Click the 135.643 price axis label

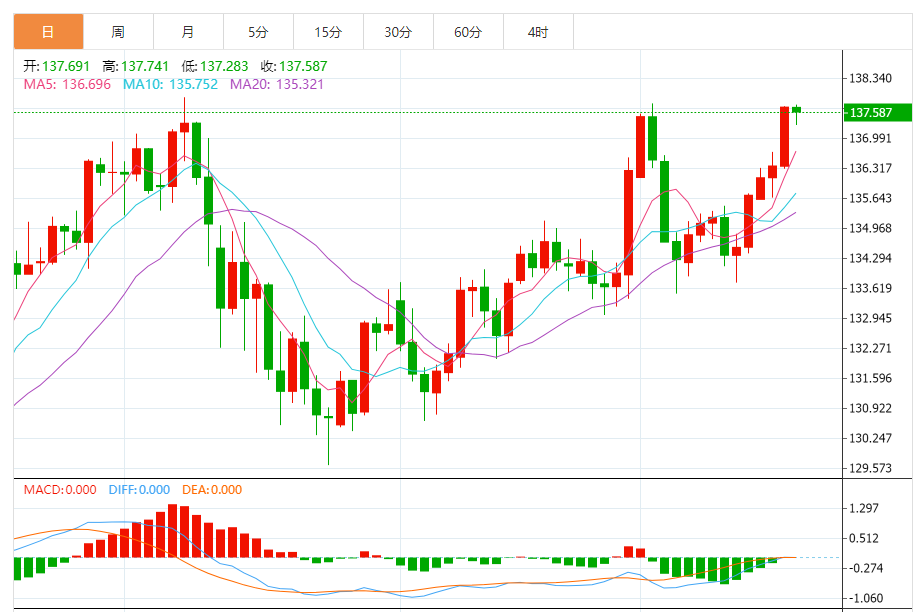click(x=870, y=198)
